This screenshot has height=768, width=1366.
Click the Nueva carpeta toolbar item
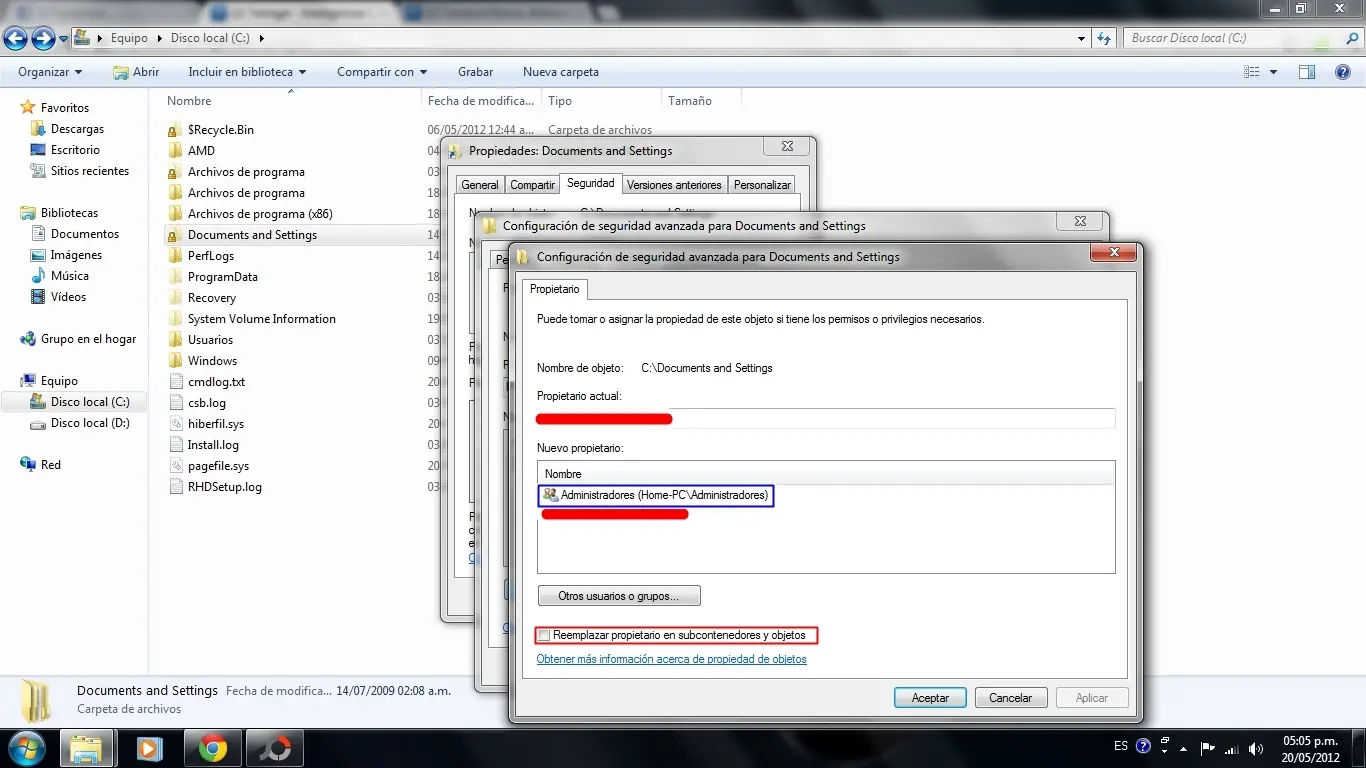(x=560, y=72)
